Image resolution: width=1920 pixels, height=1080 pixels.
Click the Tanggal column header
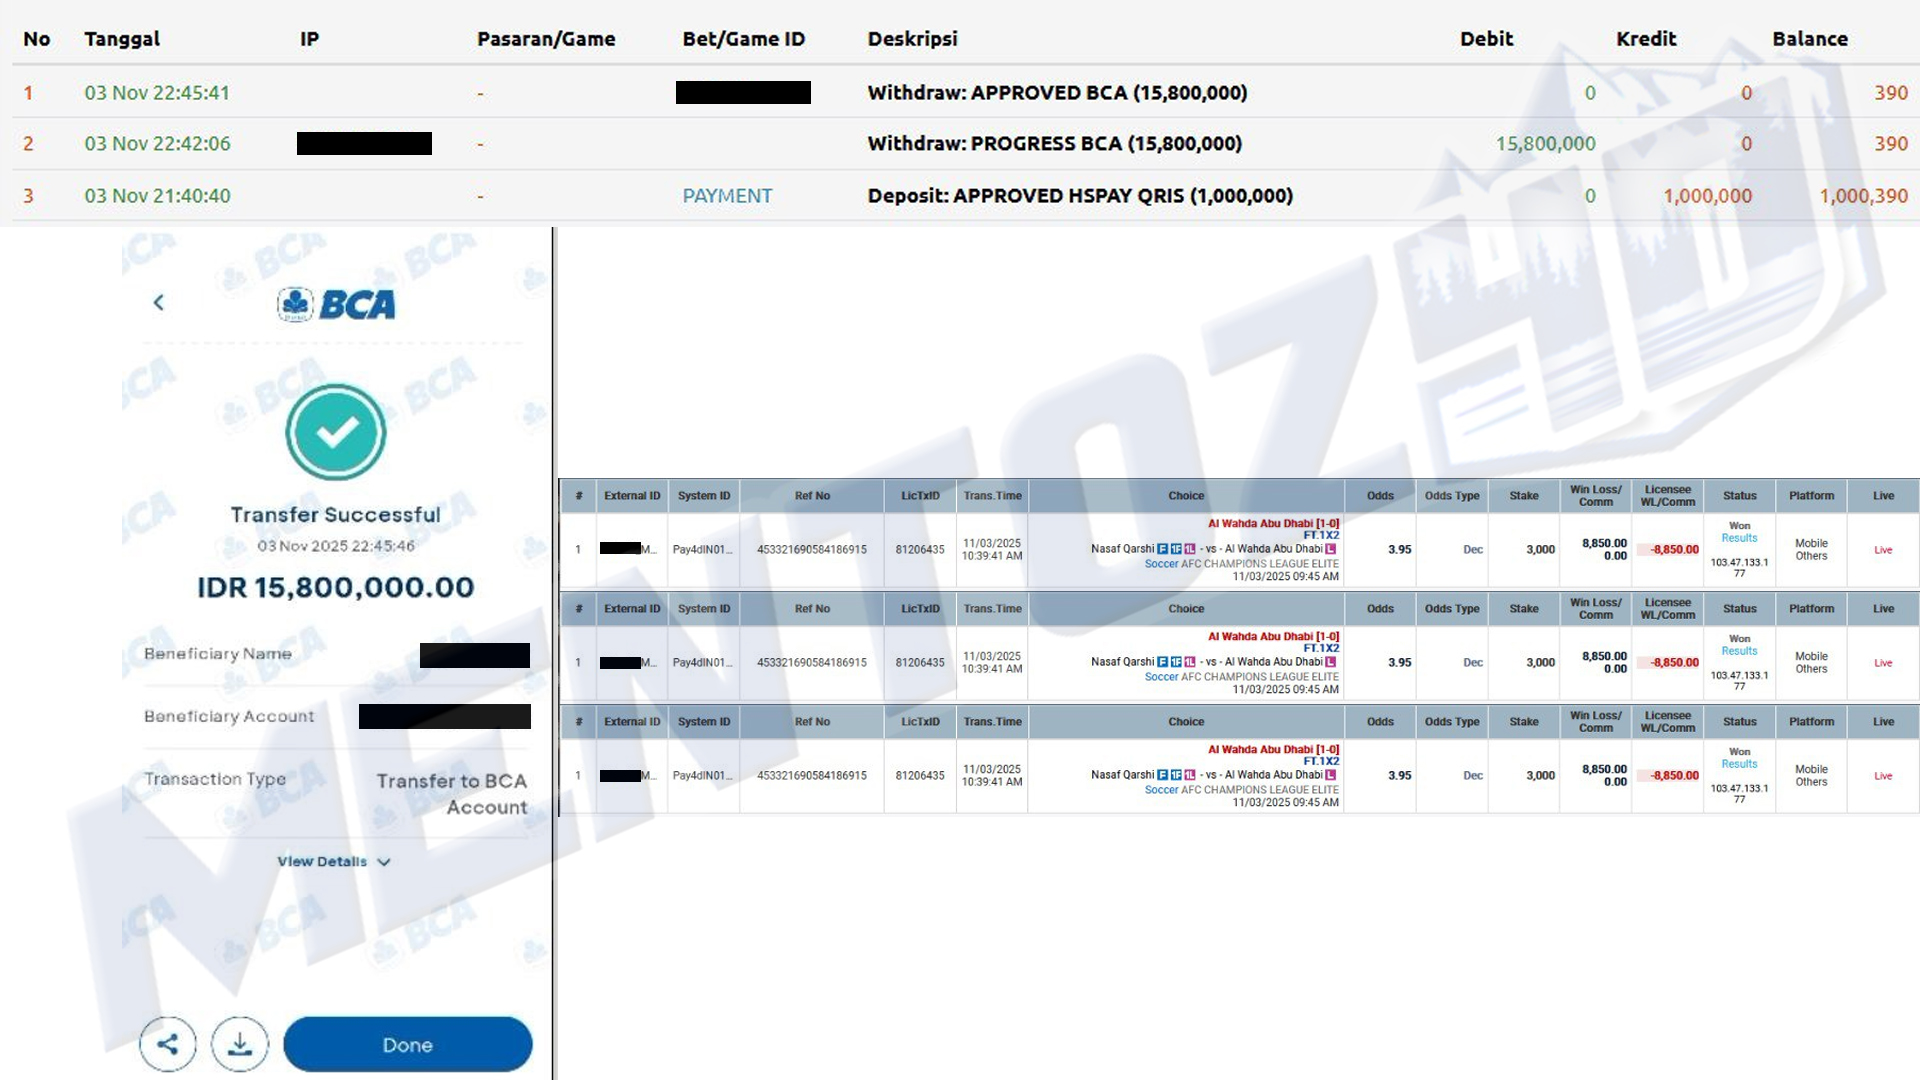[x=122, y=39]
